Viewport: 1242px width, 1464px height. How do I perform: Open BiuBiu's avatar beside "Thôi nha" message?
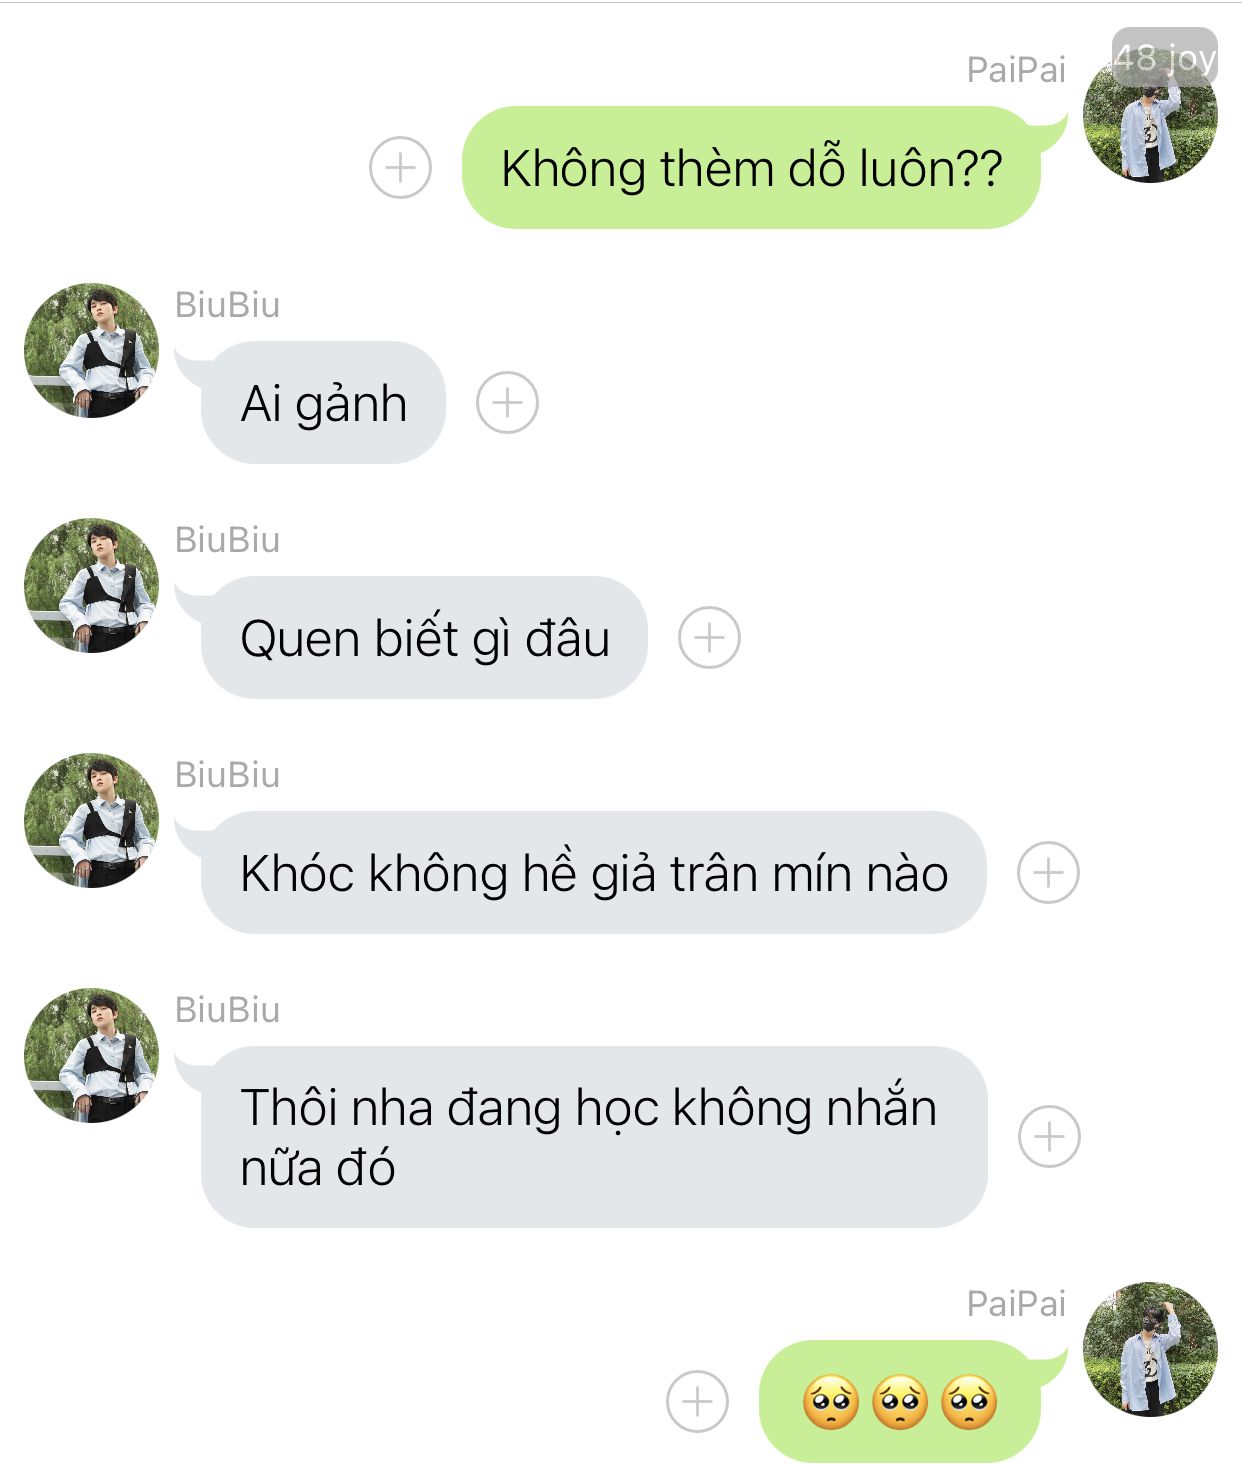pyautogui.click(x=91, y=1055)
